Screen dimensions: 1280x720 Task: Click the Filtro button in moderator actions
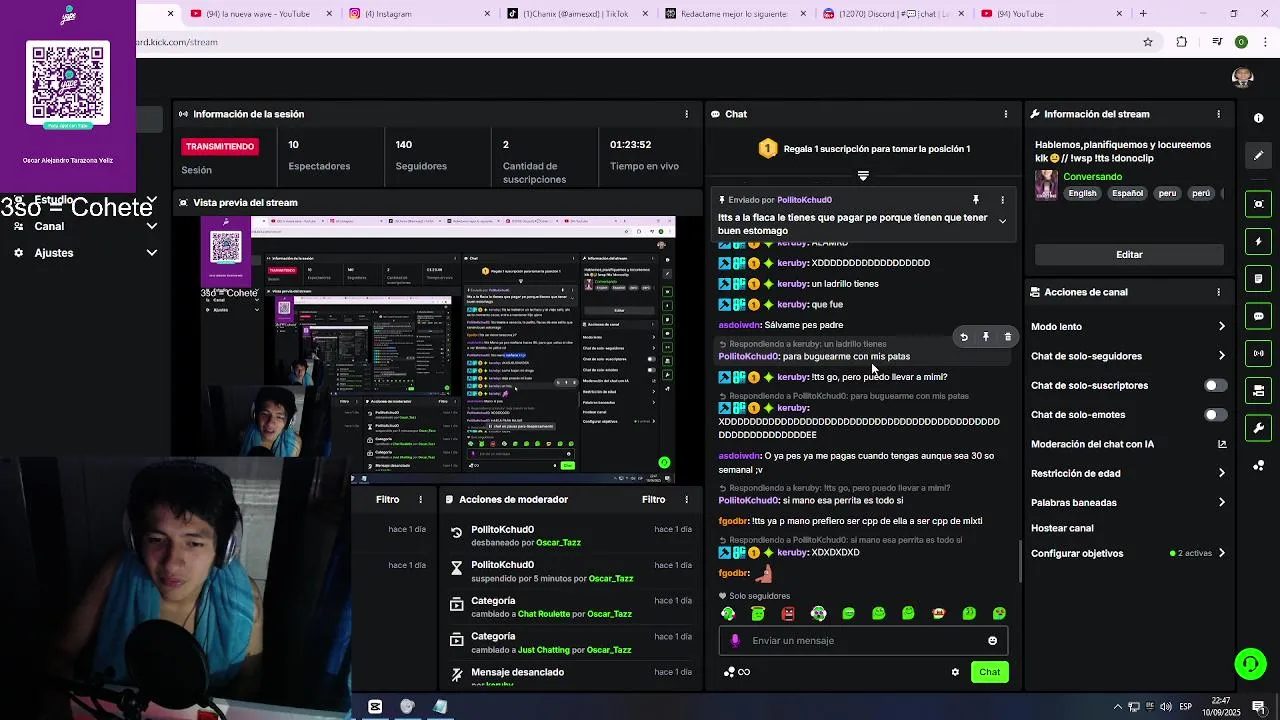click(653, 499)
